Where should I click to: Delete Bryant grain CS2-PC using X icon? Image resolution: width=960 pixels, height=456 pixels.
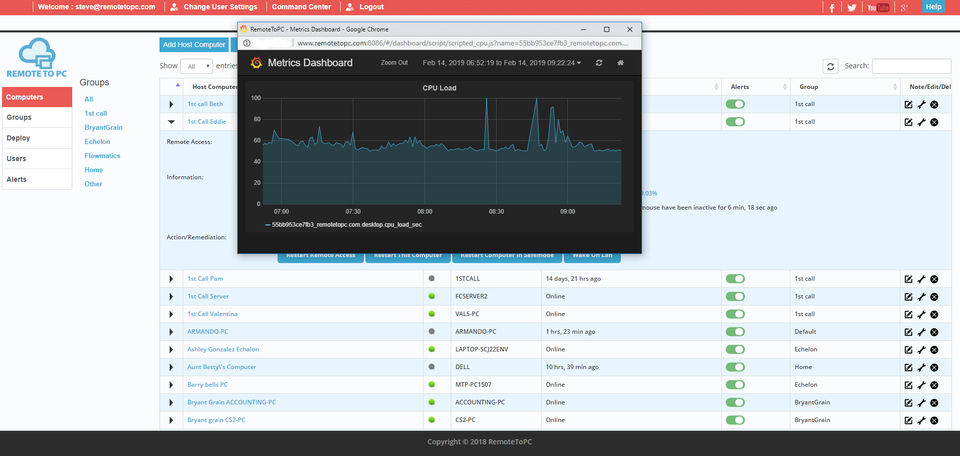(x=934, y=420)
